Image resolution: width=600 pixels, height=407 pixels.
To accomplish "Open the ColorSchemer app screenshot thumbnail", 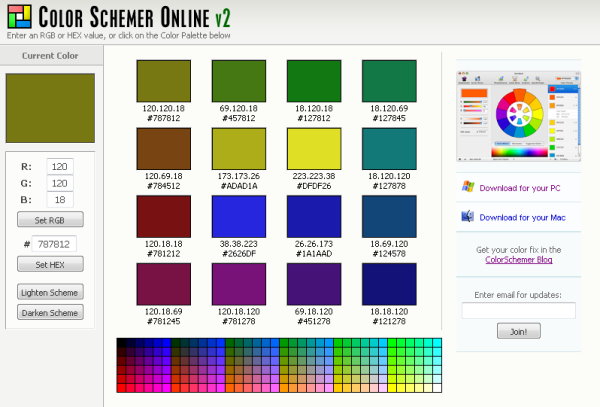I will coord(518,116).
